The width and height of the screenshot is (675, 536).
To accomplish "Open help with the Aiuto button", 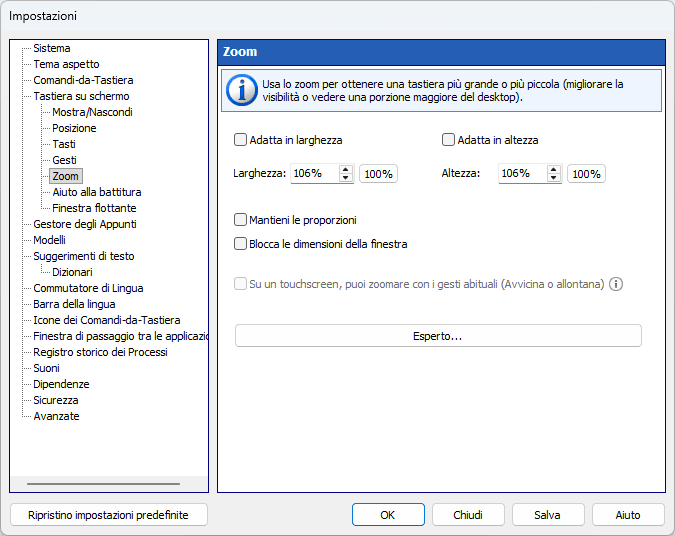I will (628, 515).
